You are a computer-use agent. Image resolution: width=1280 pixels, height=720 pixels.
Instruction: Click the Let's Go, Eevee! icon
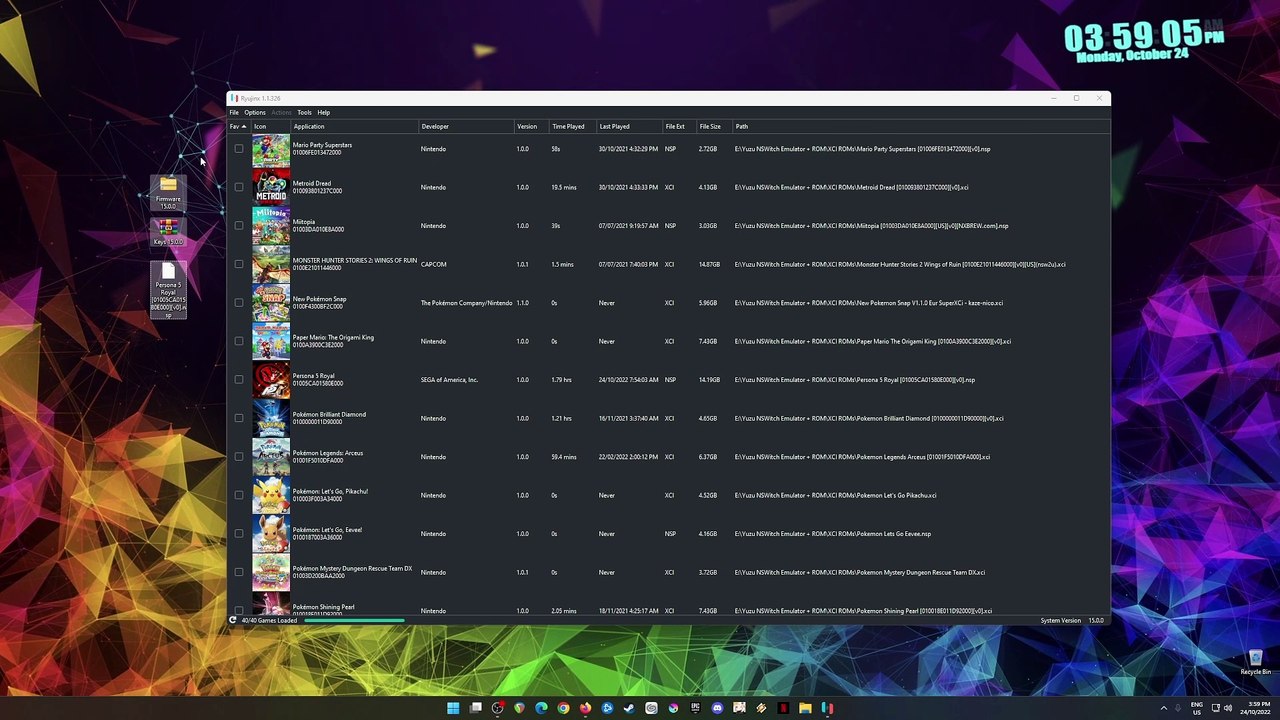point(271,534)
